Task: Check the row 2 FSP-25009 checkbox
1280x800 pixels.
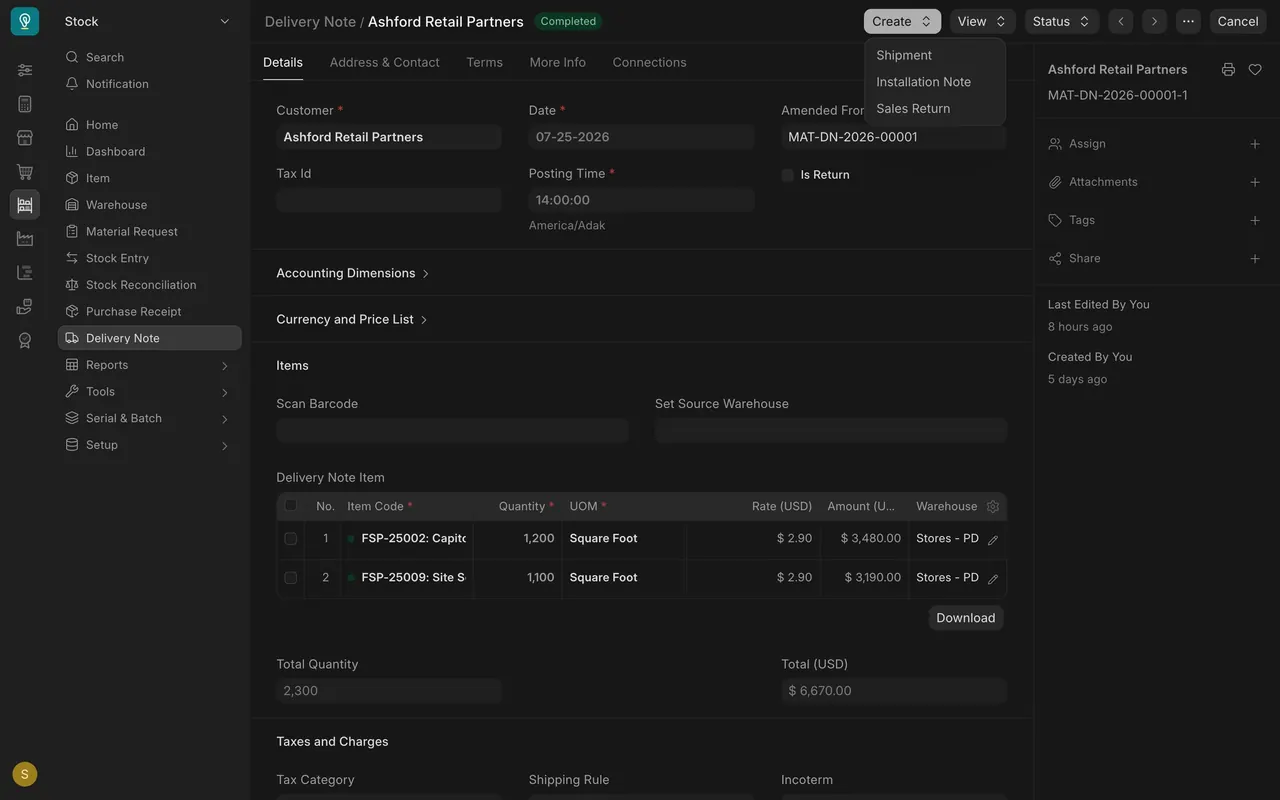Action: click(291, 577)
